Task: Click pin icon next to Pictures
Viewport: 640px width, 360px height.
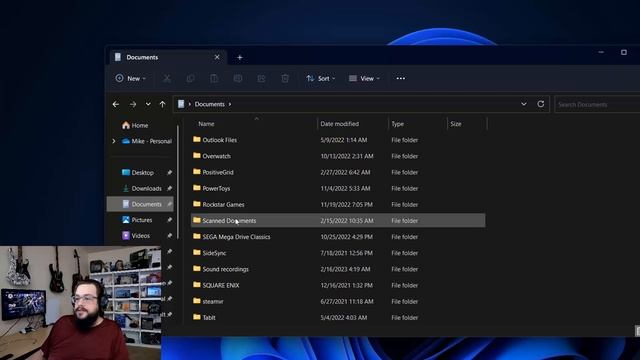Action: 169,220
